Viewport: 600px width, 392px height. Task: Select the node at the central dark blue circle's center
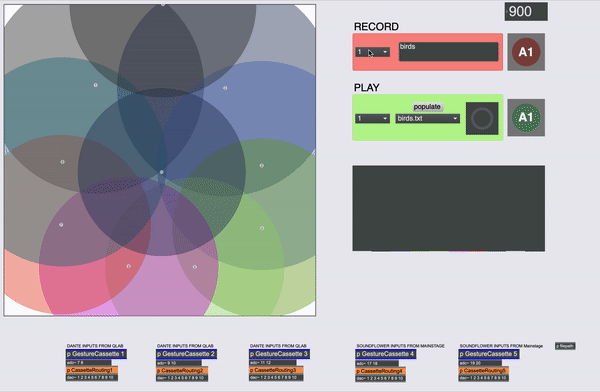pyautogui.click(x=161, y=172)
